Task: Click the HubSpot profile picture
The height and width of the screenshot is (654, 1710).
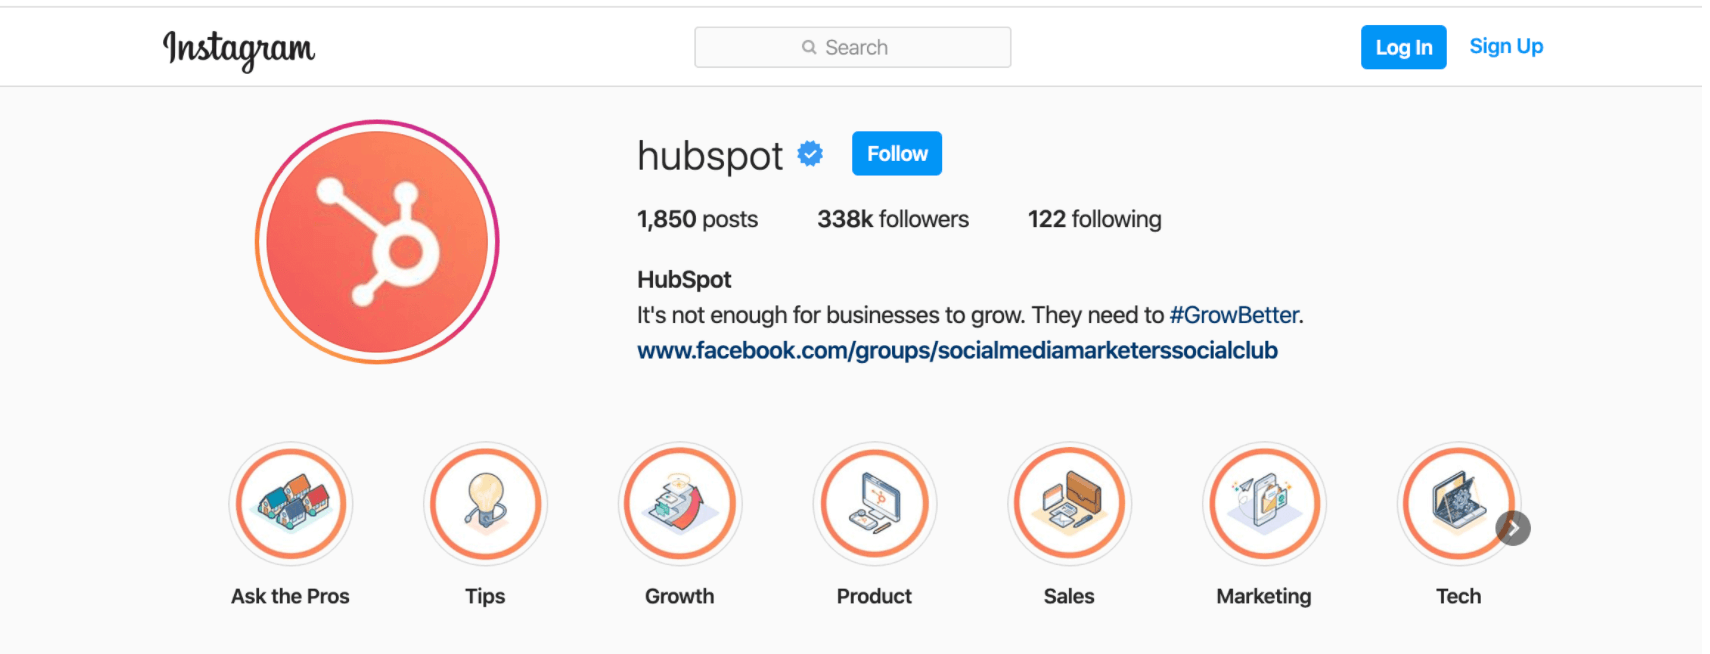Action: click(377, 242)
